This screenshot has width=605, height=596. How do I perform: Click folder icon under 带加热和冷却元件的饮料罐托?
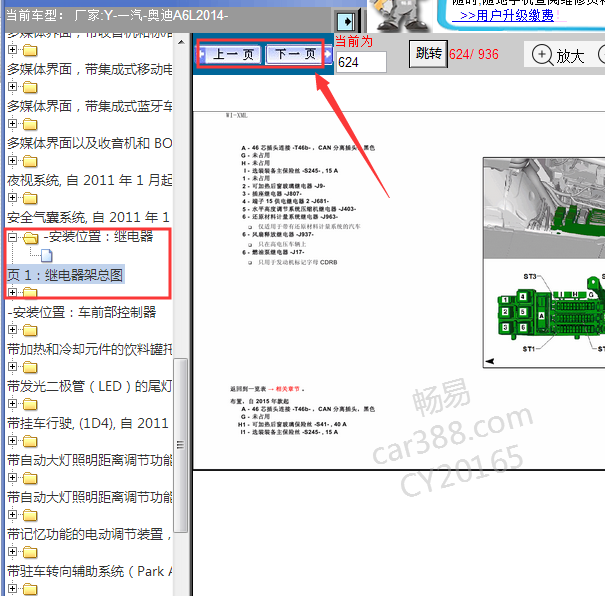tap(30, 367)
